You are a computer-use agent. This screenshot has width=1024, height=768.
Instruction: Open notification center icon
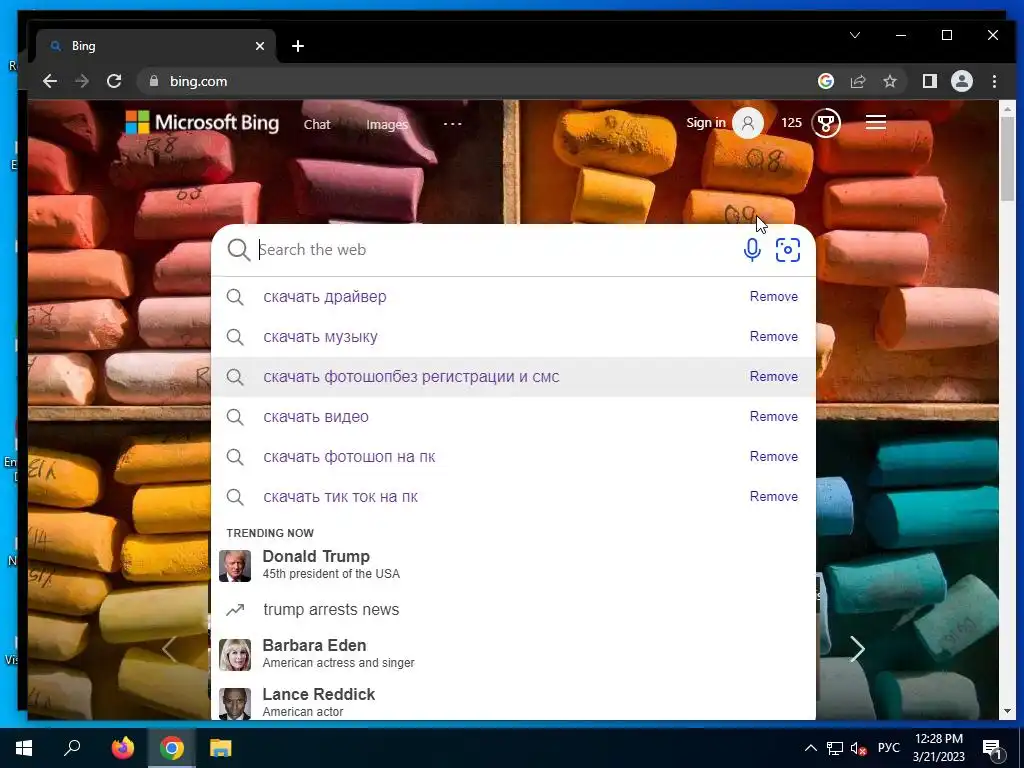pyautogui.click(x=991, y=749)
